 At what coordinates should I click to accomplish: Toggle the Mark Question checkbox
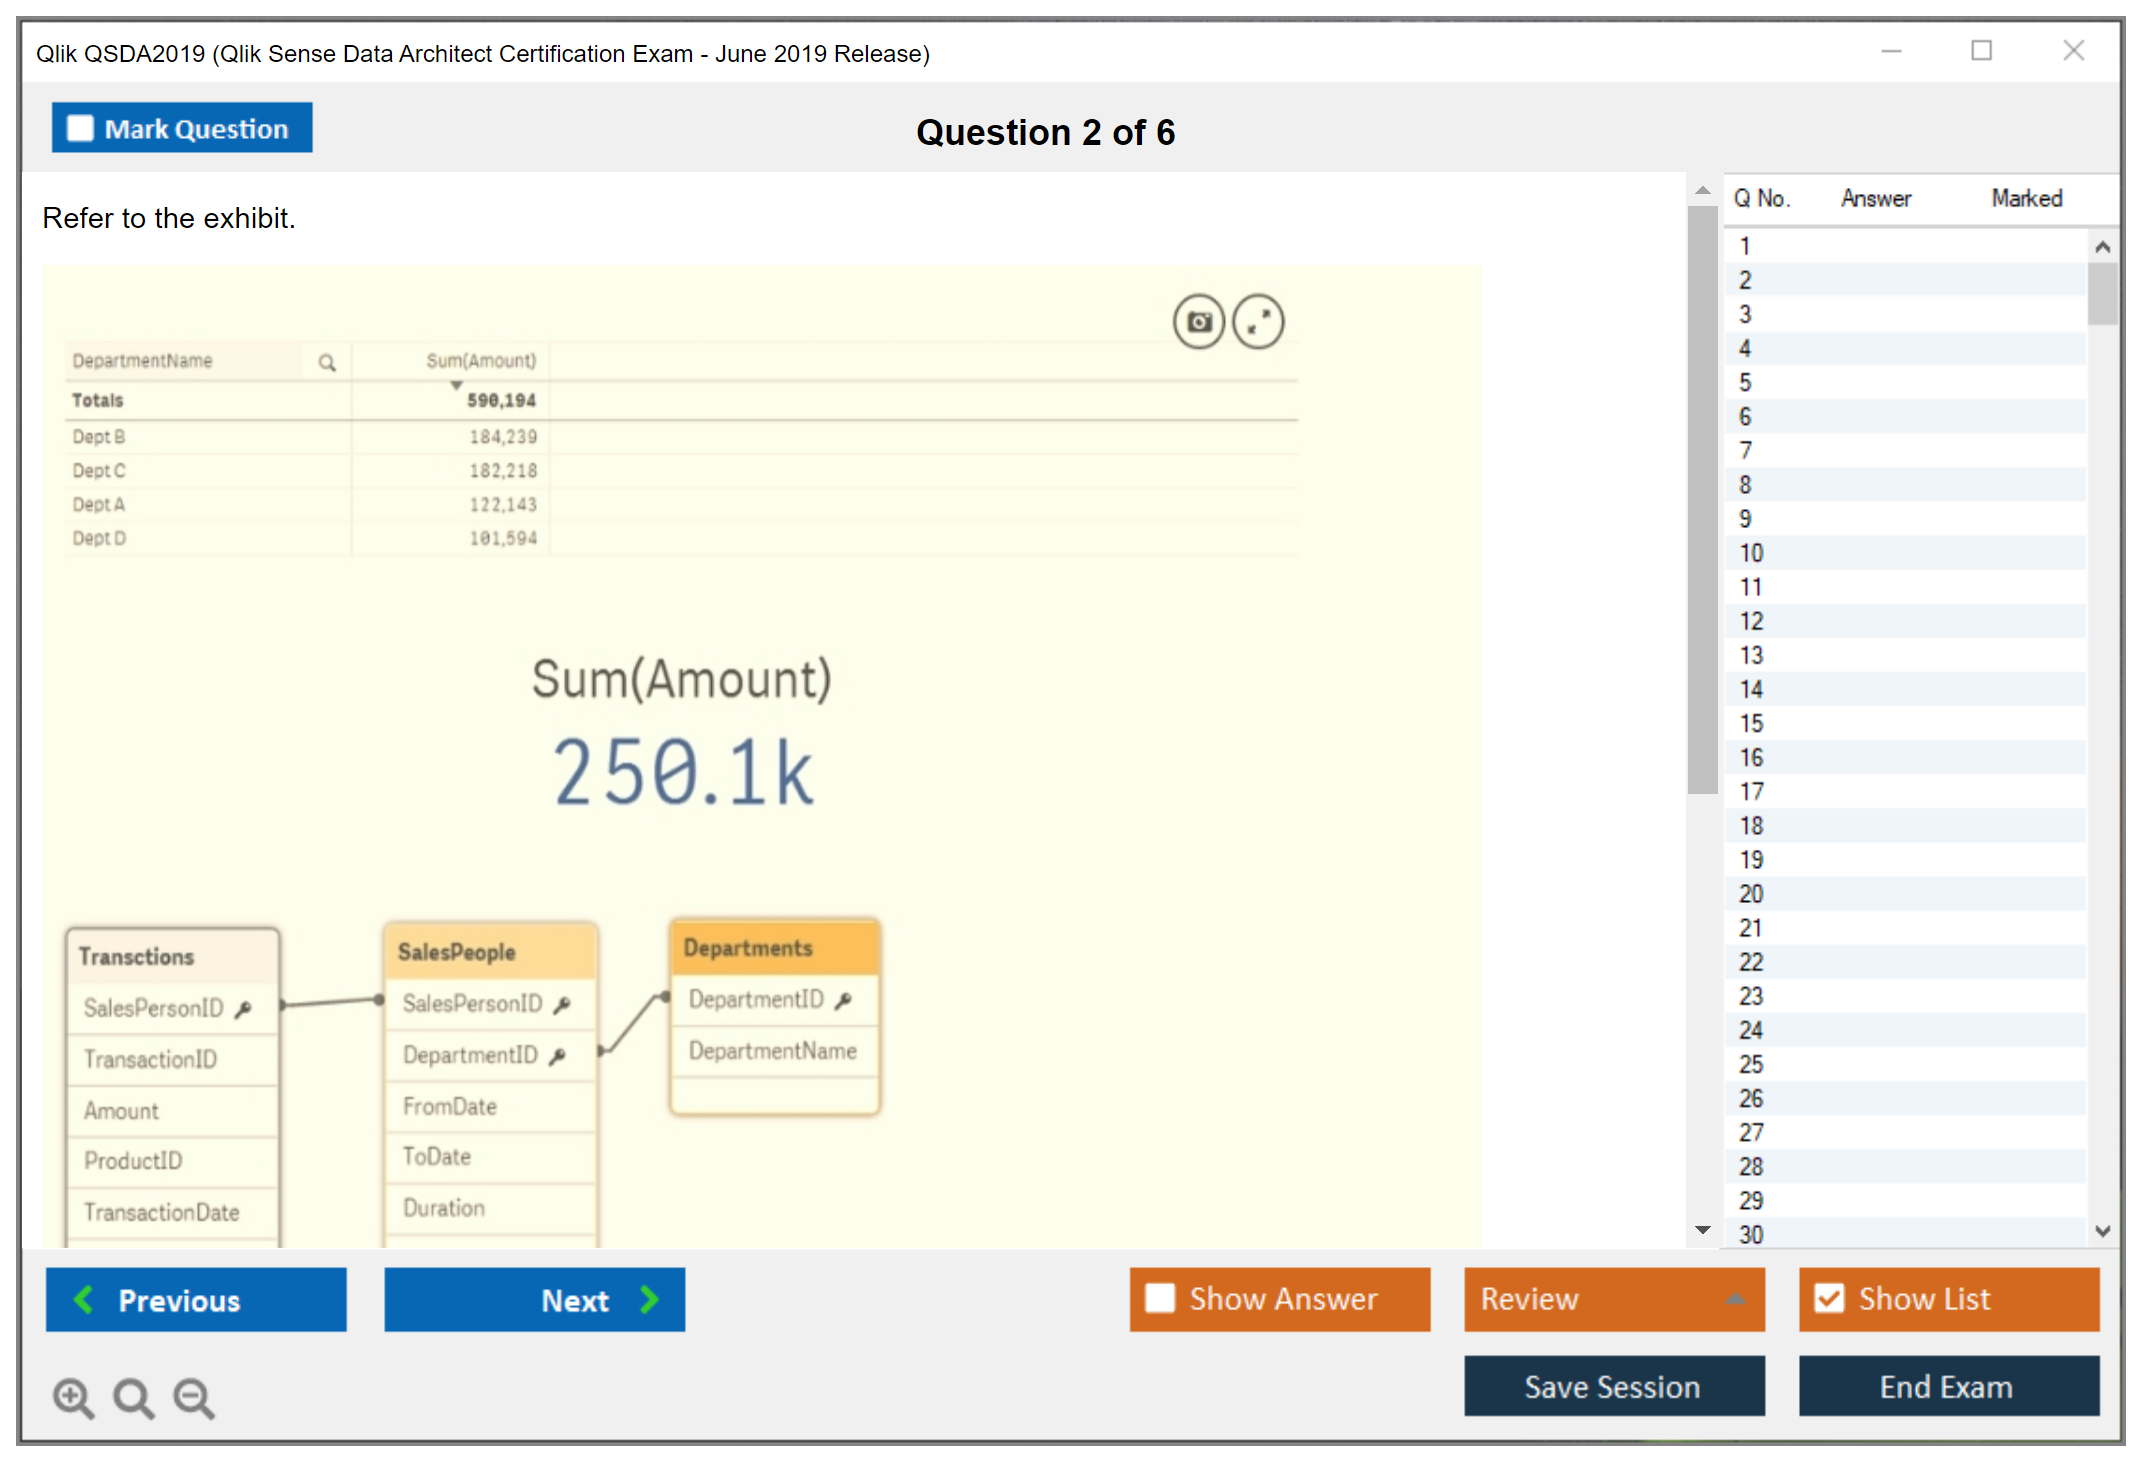click(x=80, y=129)
